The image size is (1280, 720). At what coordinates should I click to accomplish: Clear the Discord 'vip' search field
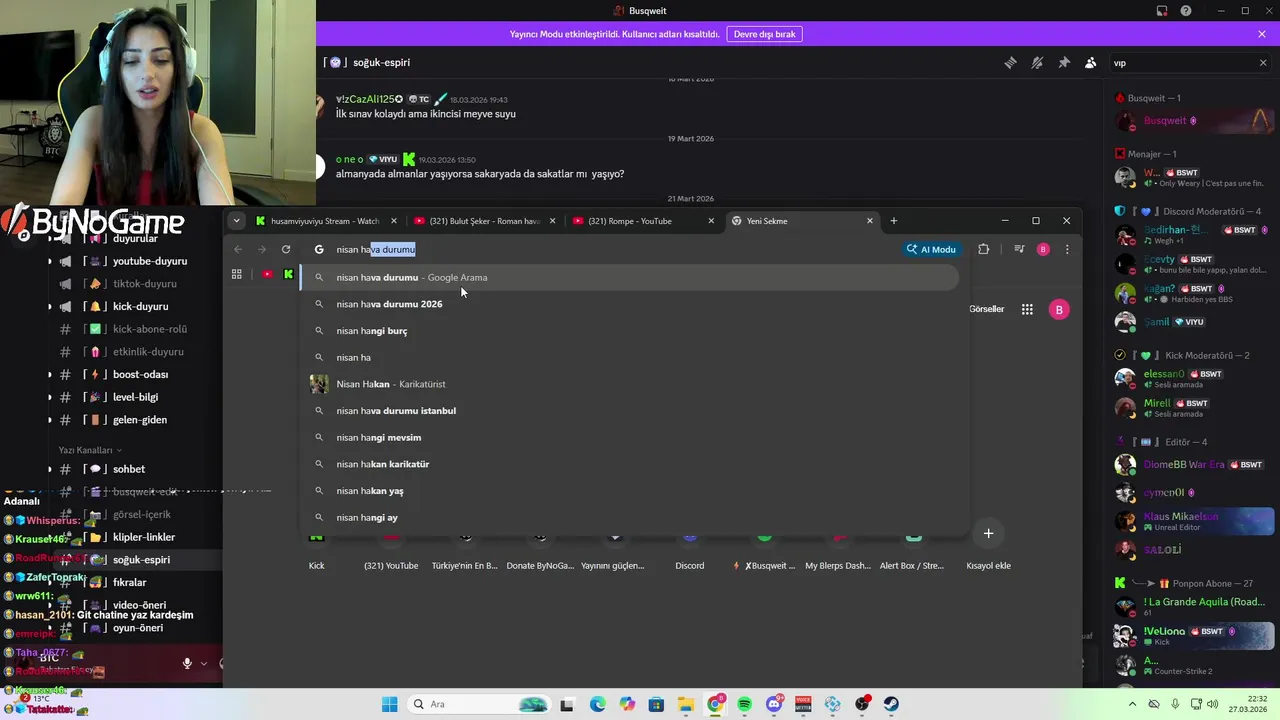pos(1262,63)
